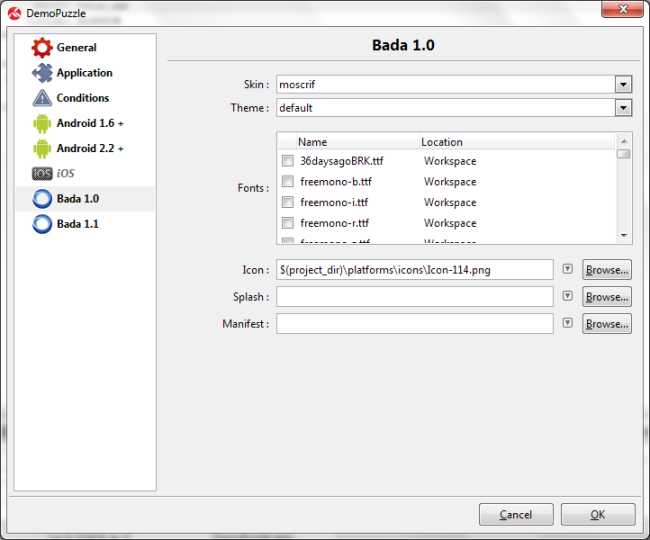Click the iOS badge icon
The image size is (650, 540).
tap(42, 174)
